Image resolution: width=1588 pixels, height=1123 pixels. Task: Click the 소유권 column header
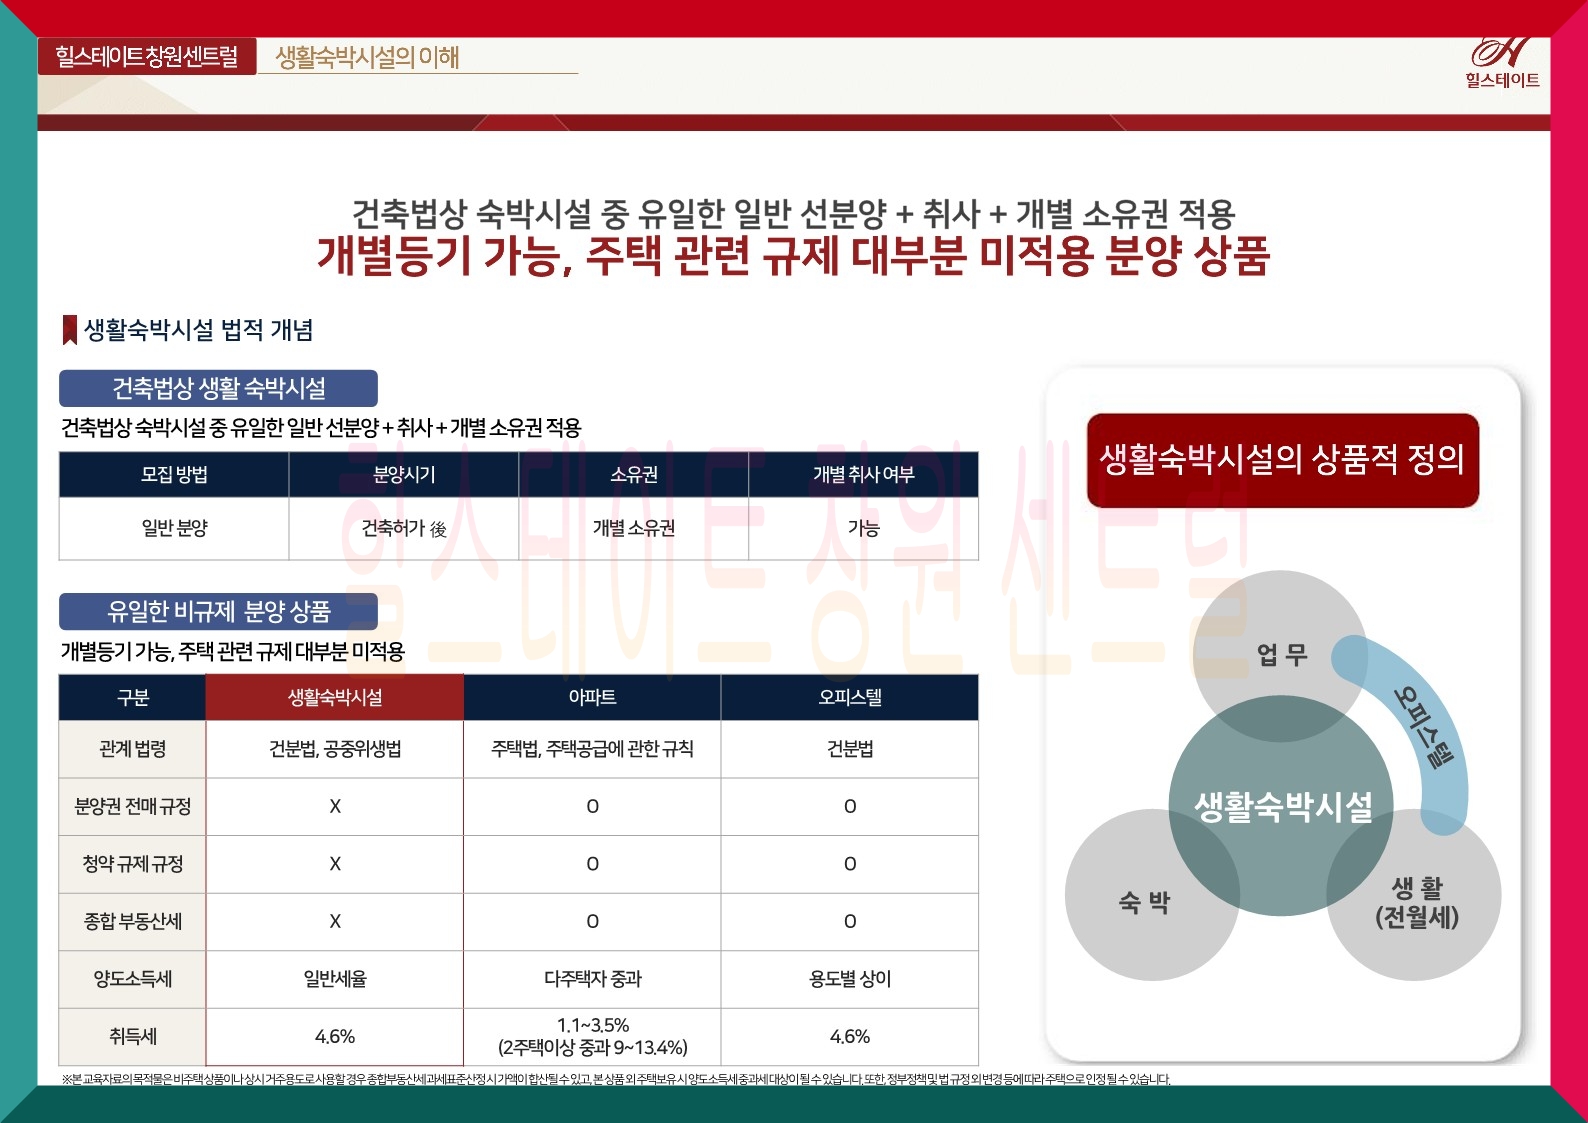click(634, 474)
